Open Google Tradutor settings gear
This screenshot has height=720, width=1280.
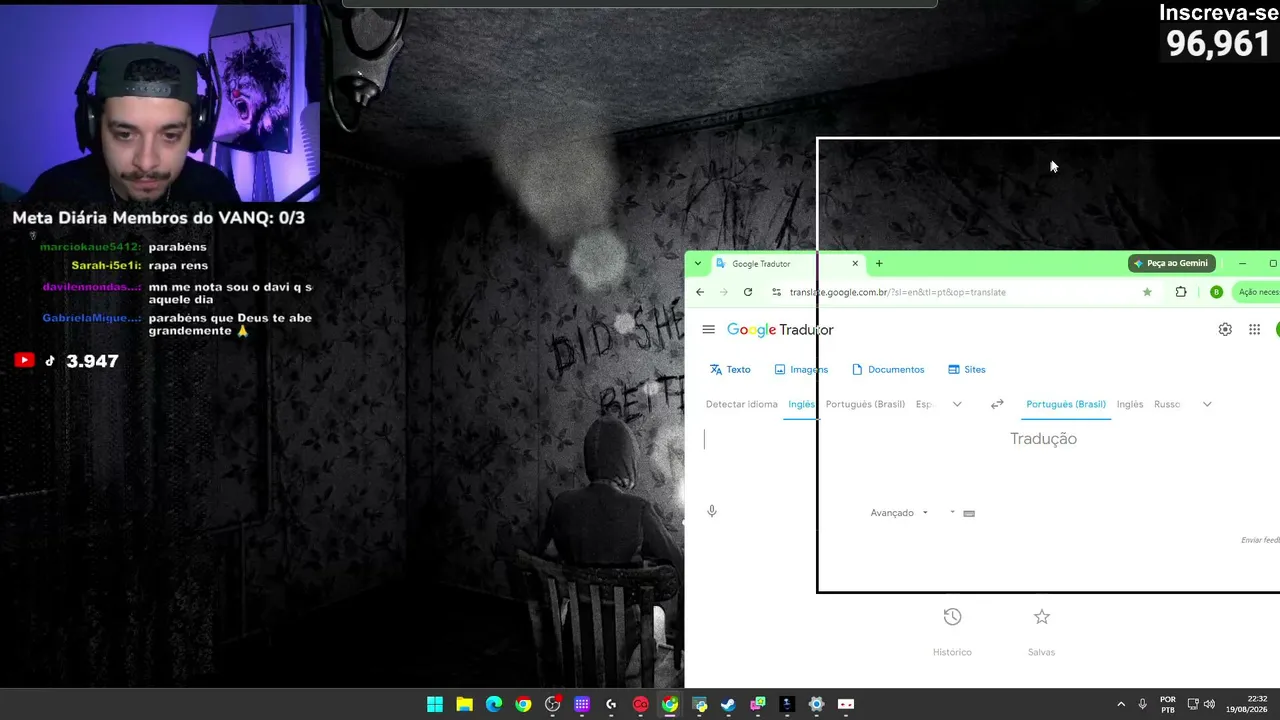[1225, 330]
